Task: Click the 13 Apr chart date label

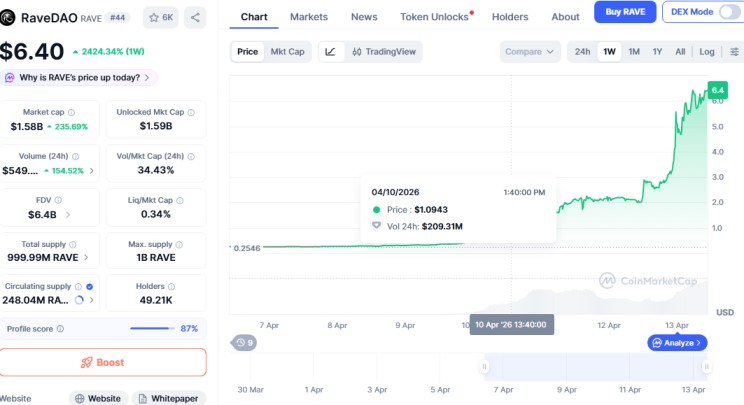Action: coord(677,325)
